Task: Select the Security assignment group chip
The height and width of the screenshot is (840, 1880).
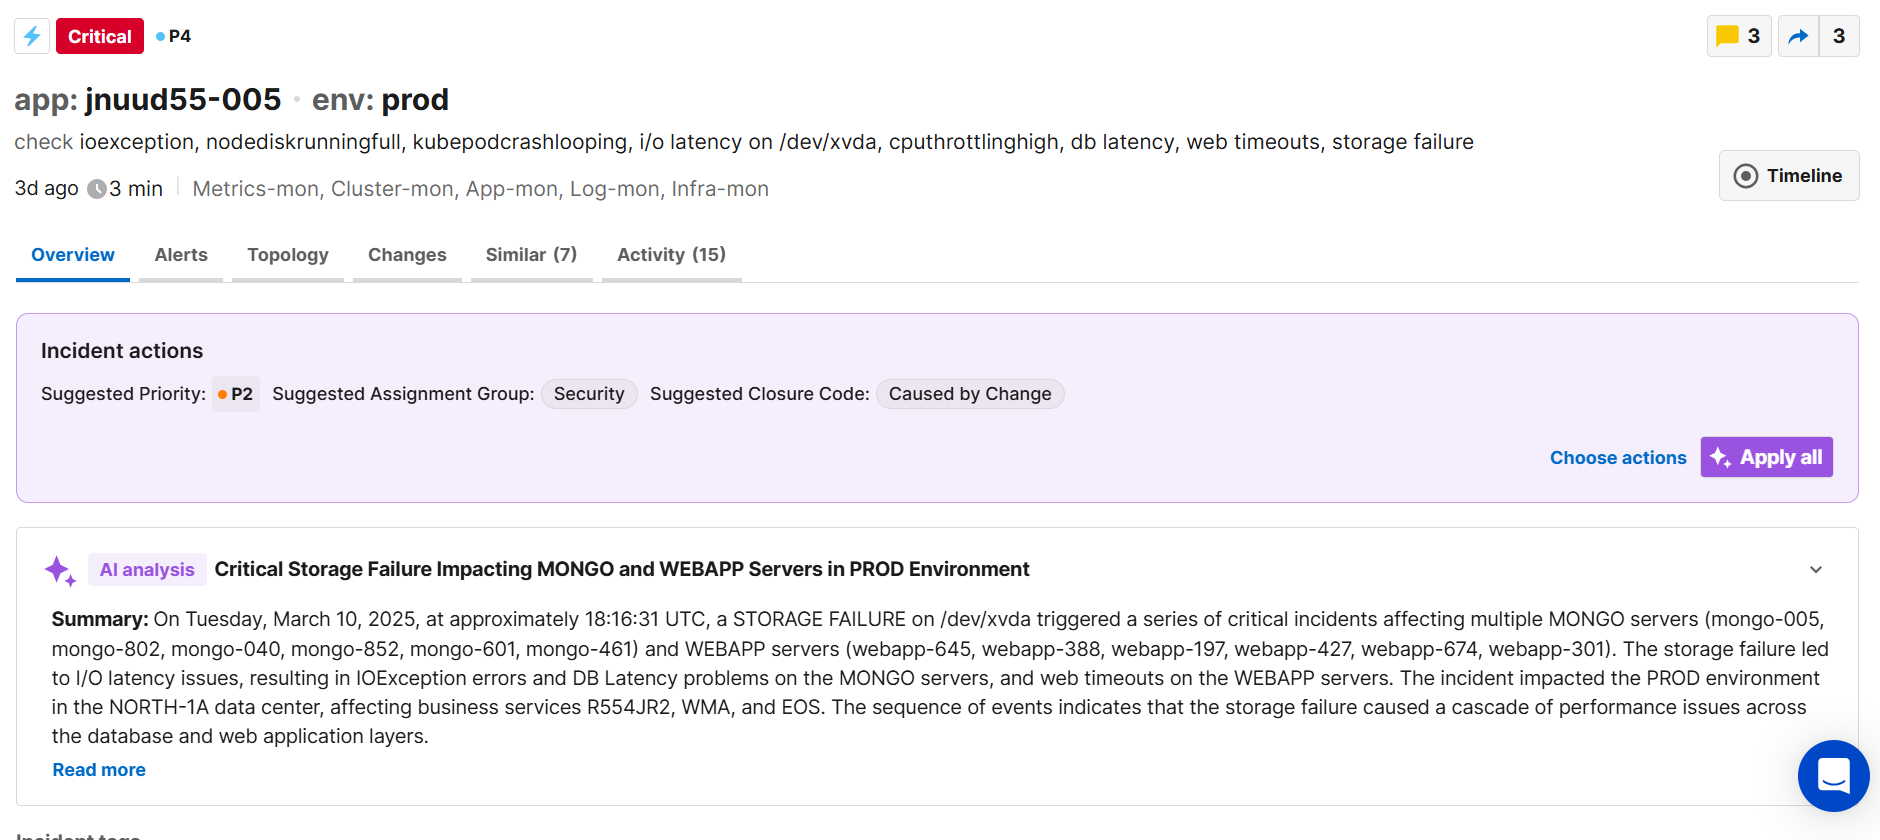Action: coord(589,394)
